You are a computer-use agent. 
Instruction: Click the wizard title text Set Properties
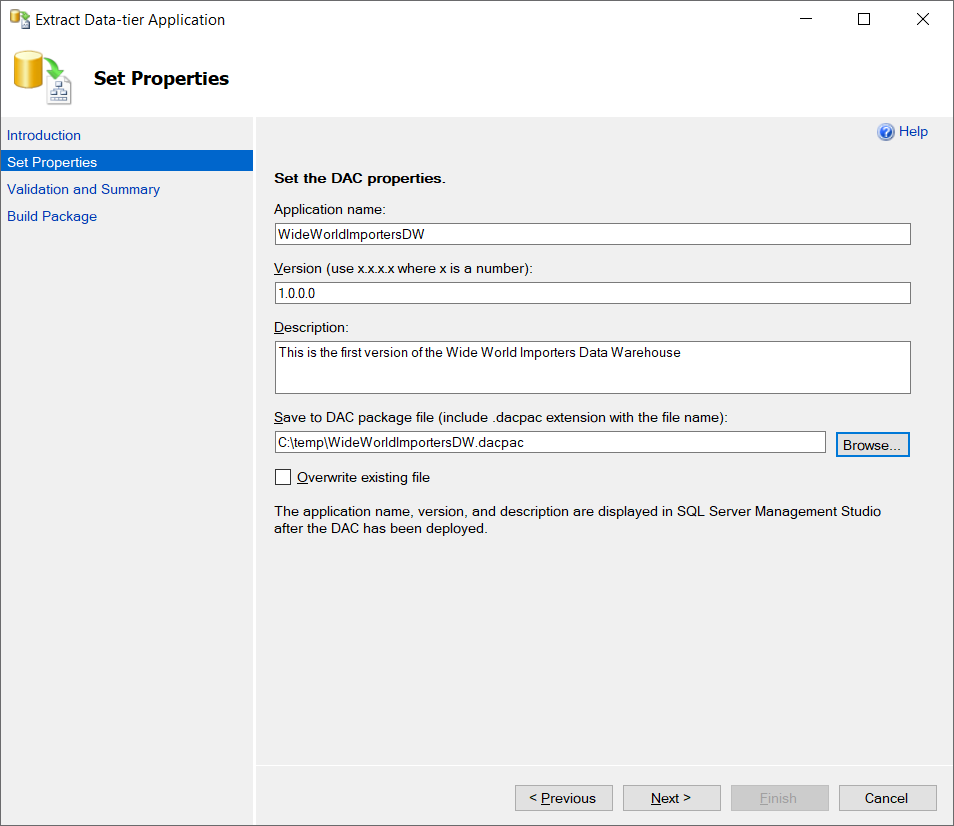point(161,78)
